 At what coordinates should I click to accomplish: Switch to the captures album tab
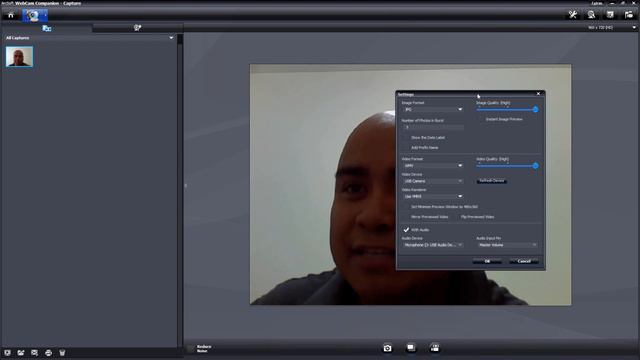(47, 28)
